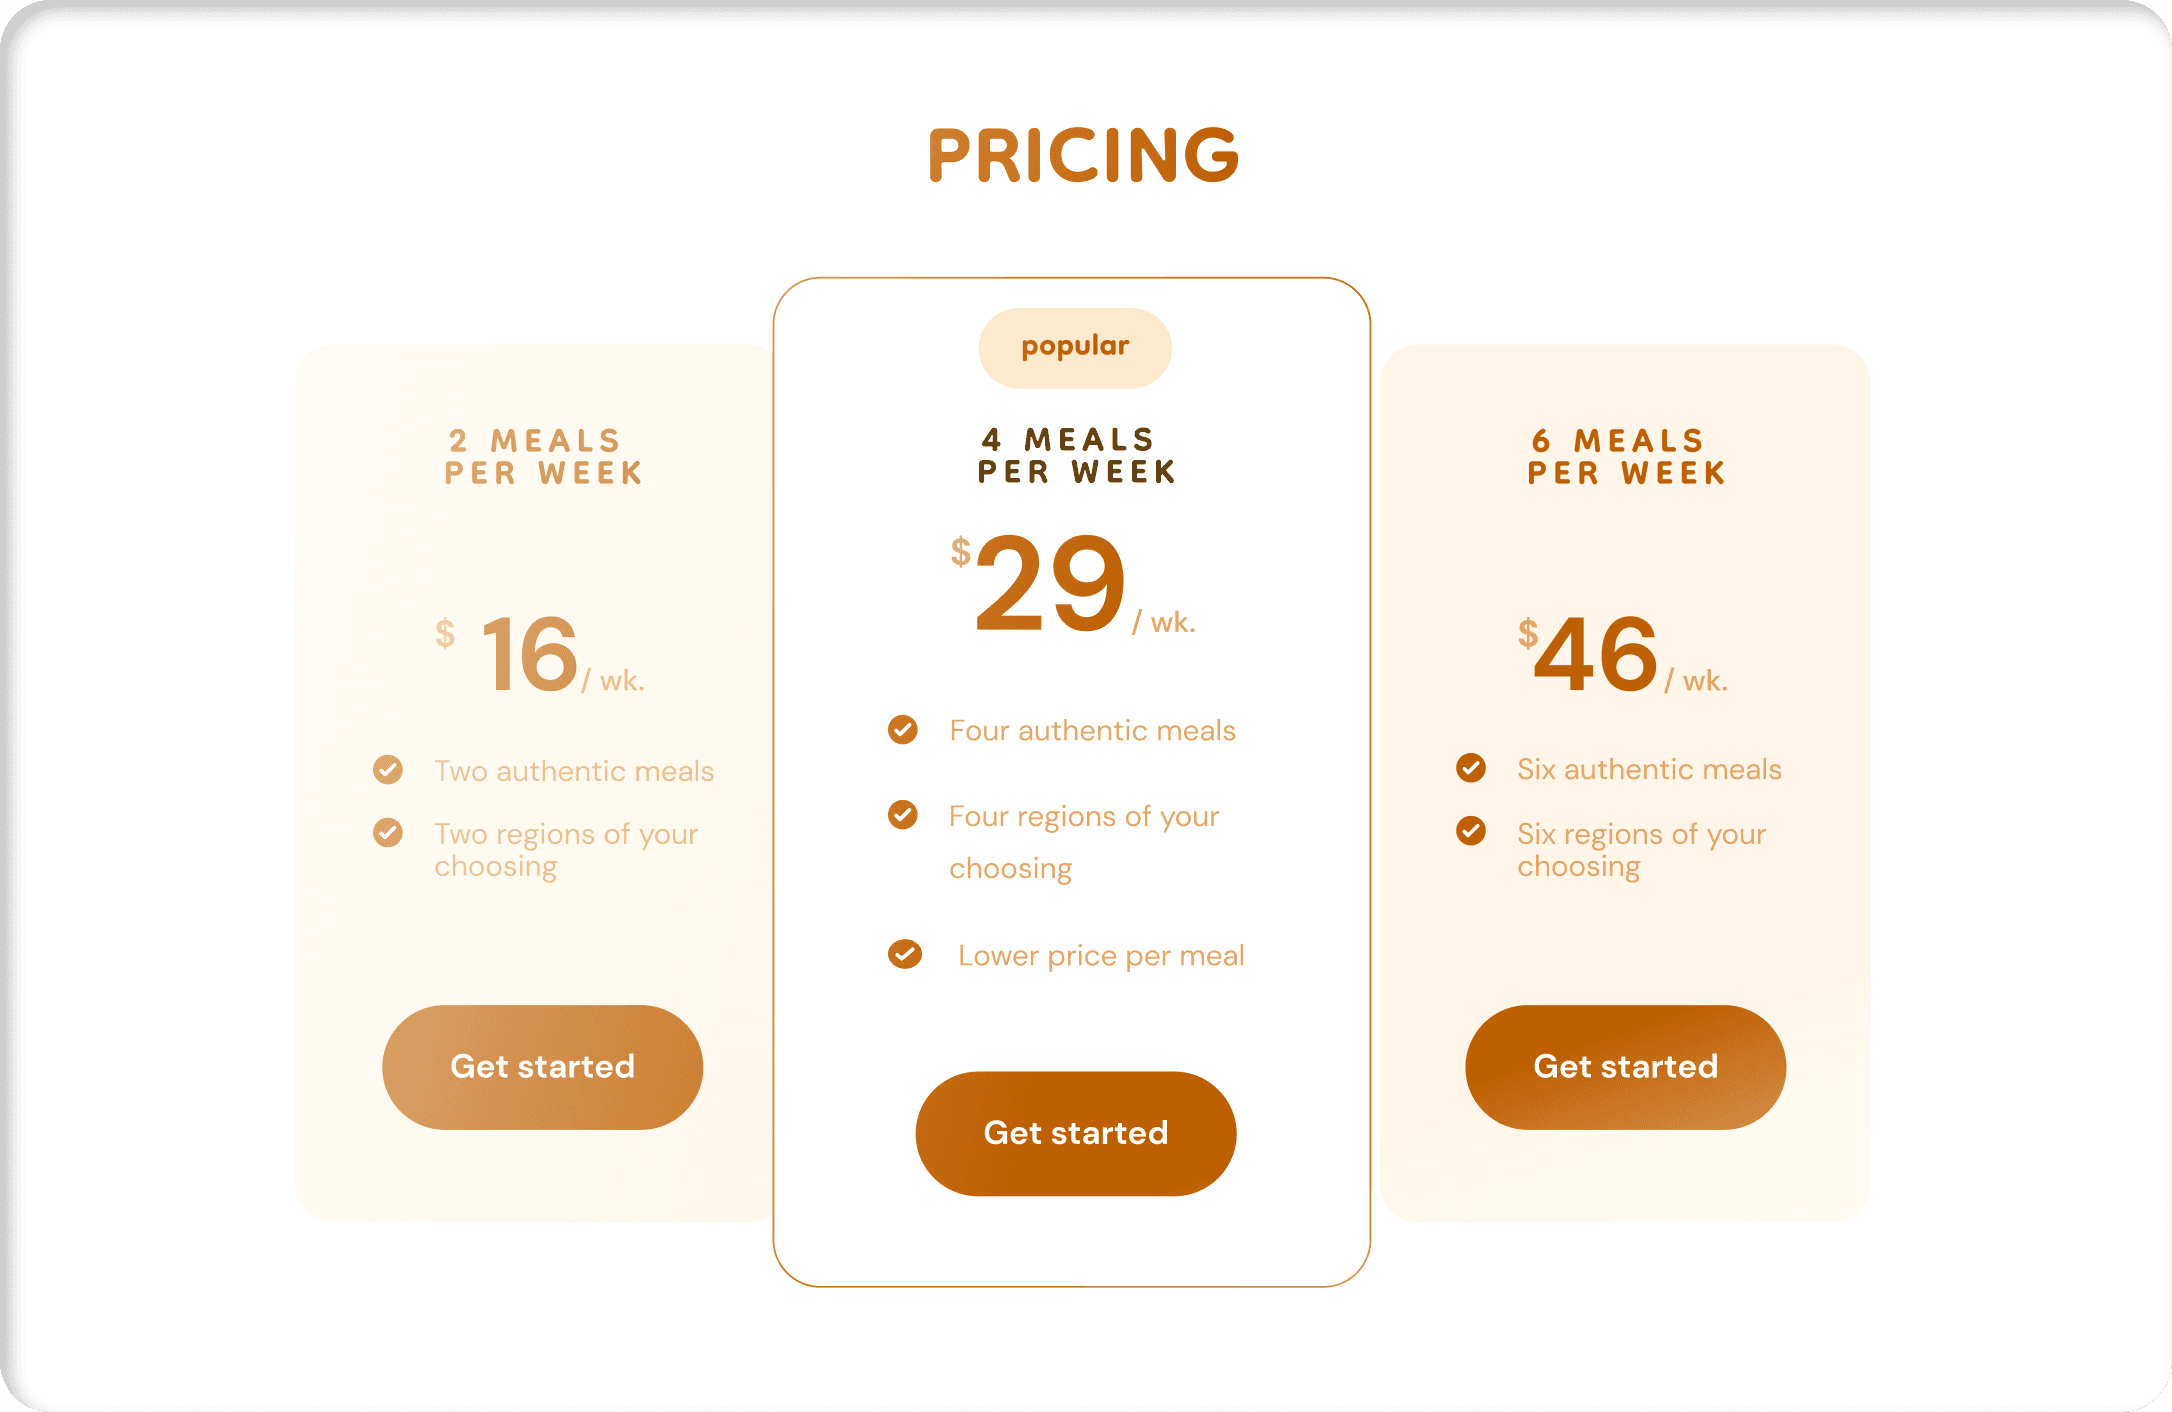Click Get started under the $29 plan
2172x1412 pixels.
click(1076, 1133)
